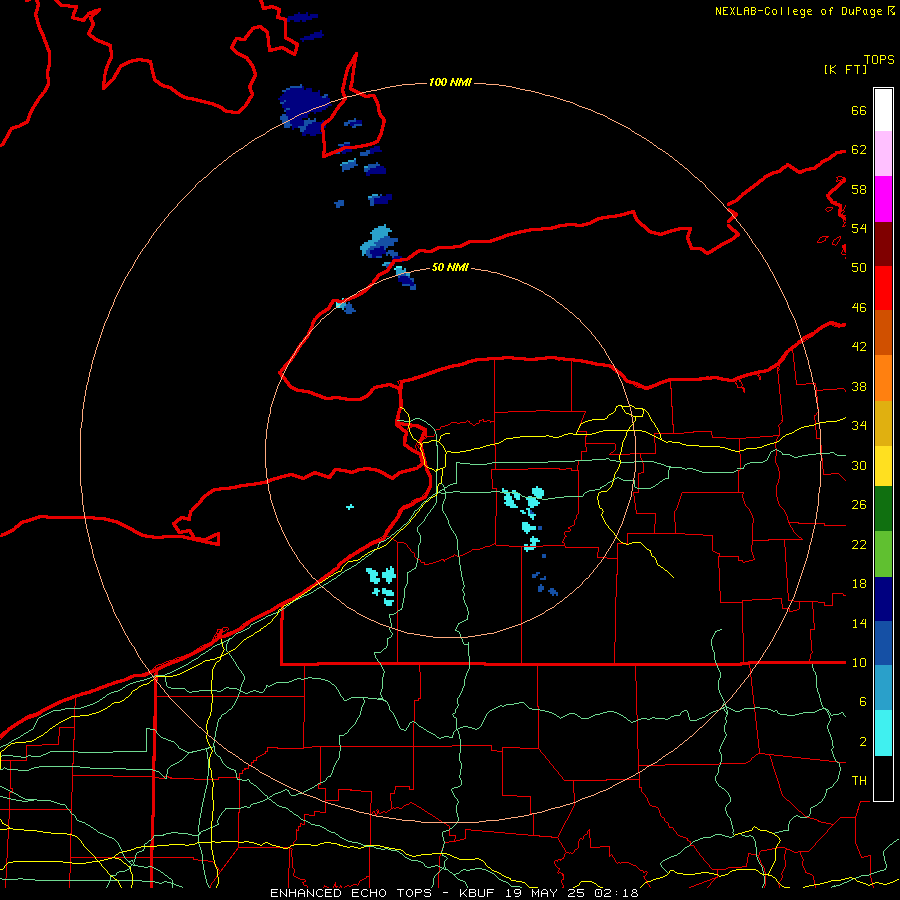Click the 'ENHANCED ECHO TOPS' product label
The height and width of the screenshot is (900, 900).
coord(351,893)
